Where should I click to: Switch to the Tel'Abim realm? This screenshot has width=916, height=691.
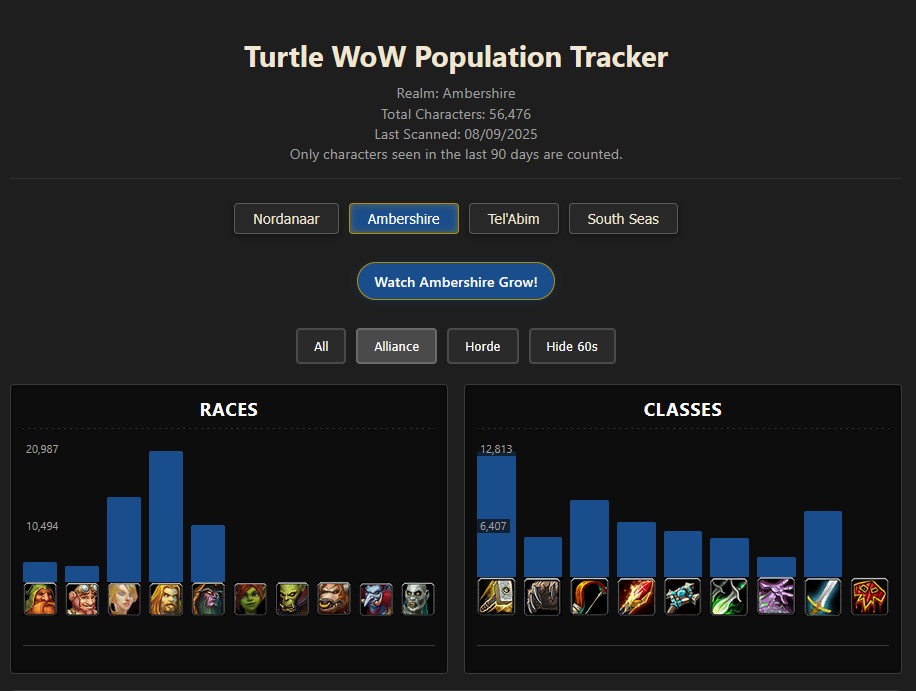coord(513,218)
